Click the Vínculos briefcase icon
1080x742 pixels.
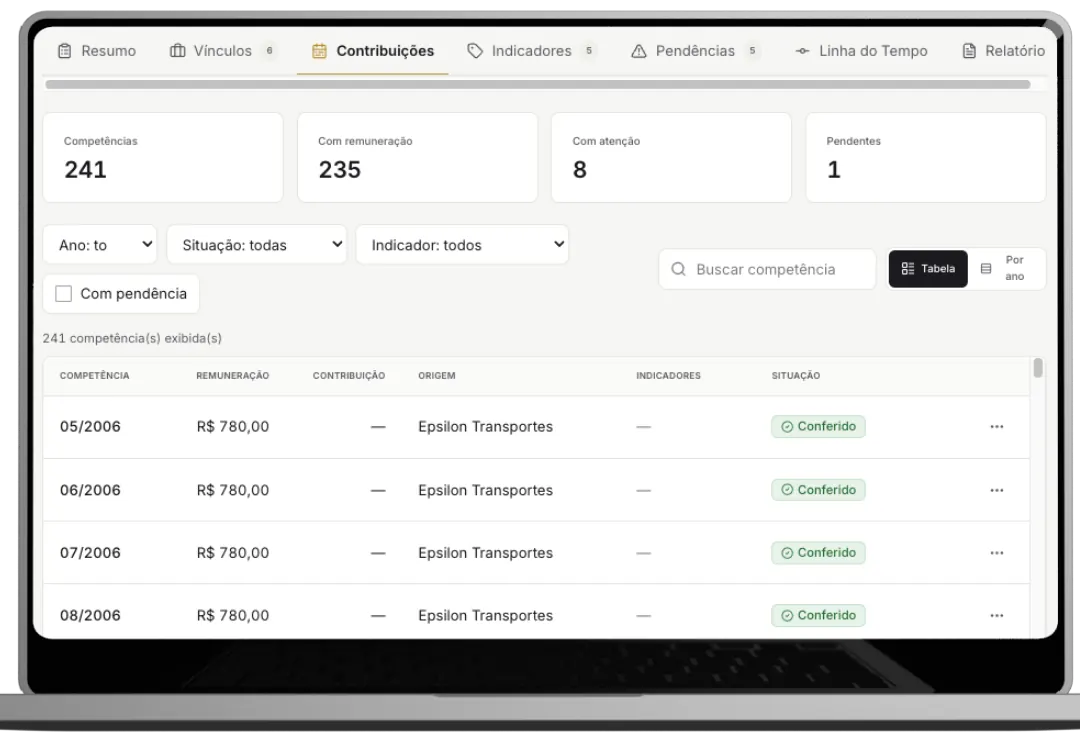(178, 51)
